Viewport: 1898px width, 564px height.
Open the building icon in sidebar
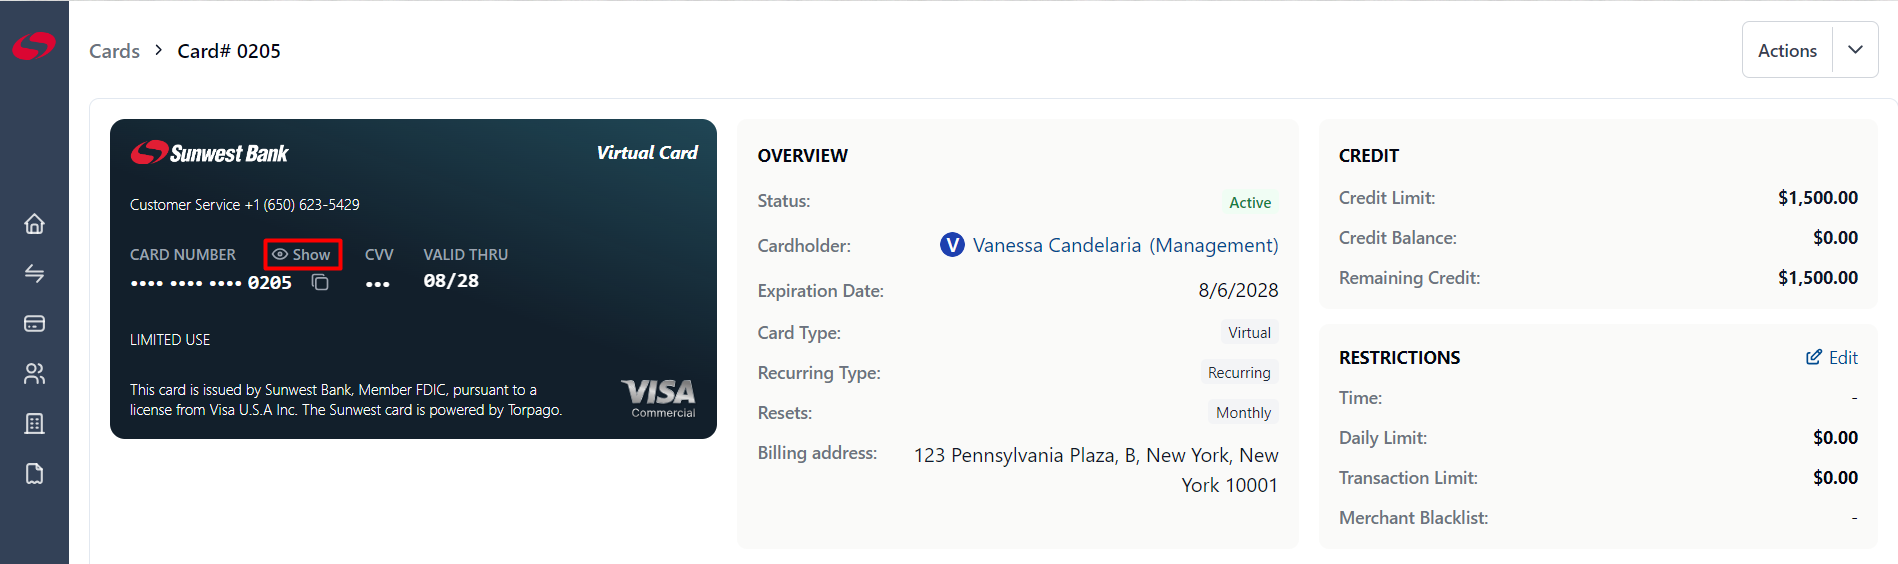pos(34,424)
